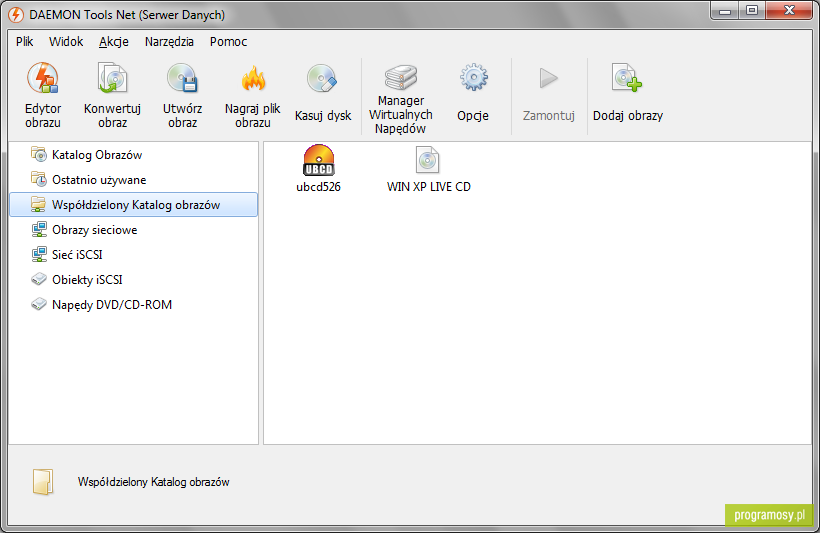Open Opcje gear settings
This screenshot has width=820, height=533.
[473, 94]
